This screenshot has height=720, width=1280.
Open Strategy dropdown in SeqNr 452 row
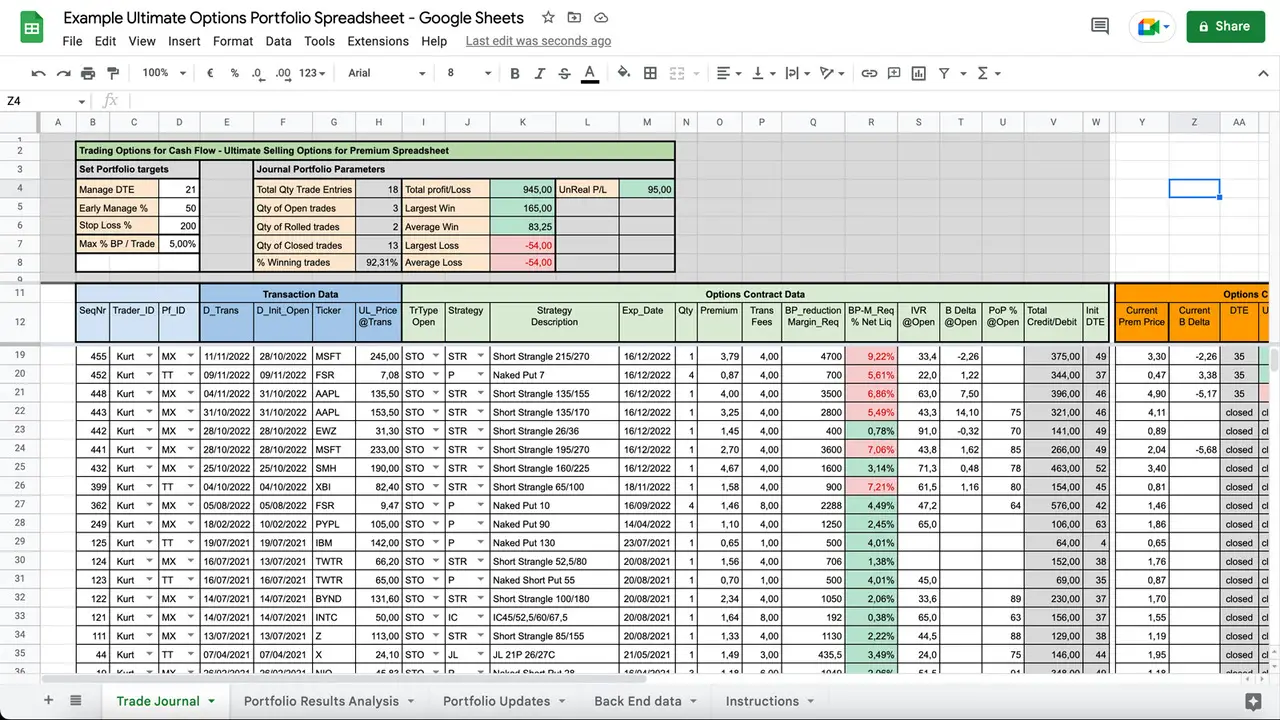[x=480, y=375]
